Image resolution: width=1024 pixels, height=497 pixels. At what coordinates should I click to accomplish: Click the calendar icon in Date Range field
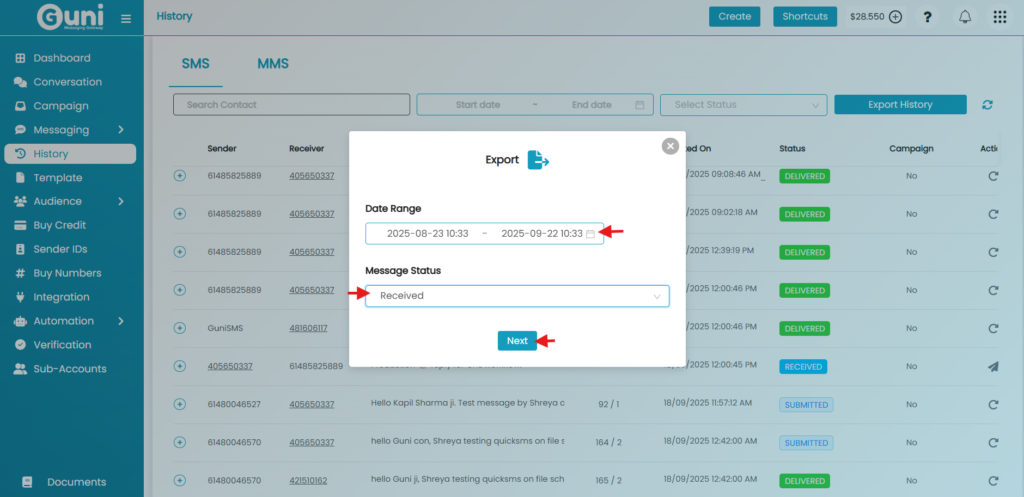coord(590,234)
